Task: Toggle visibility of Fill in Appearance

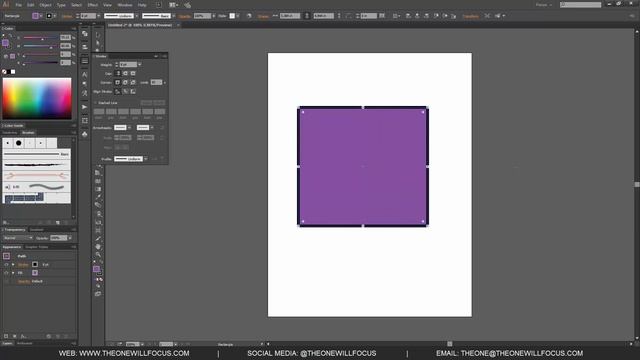Action: click(6, 273)
